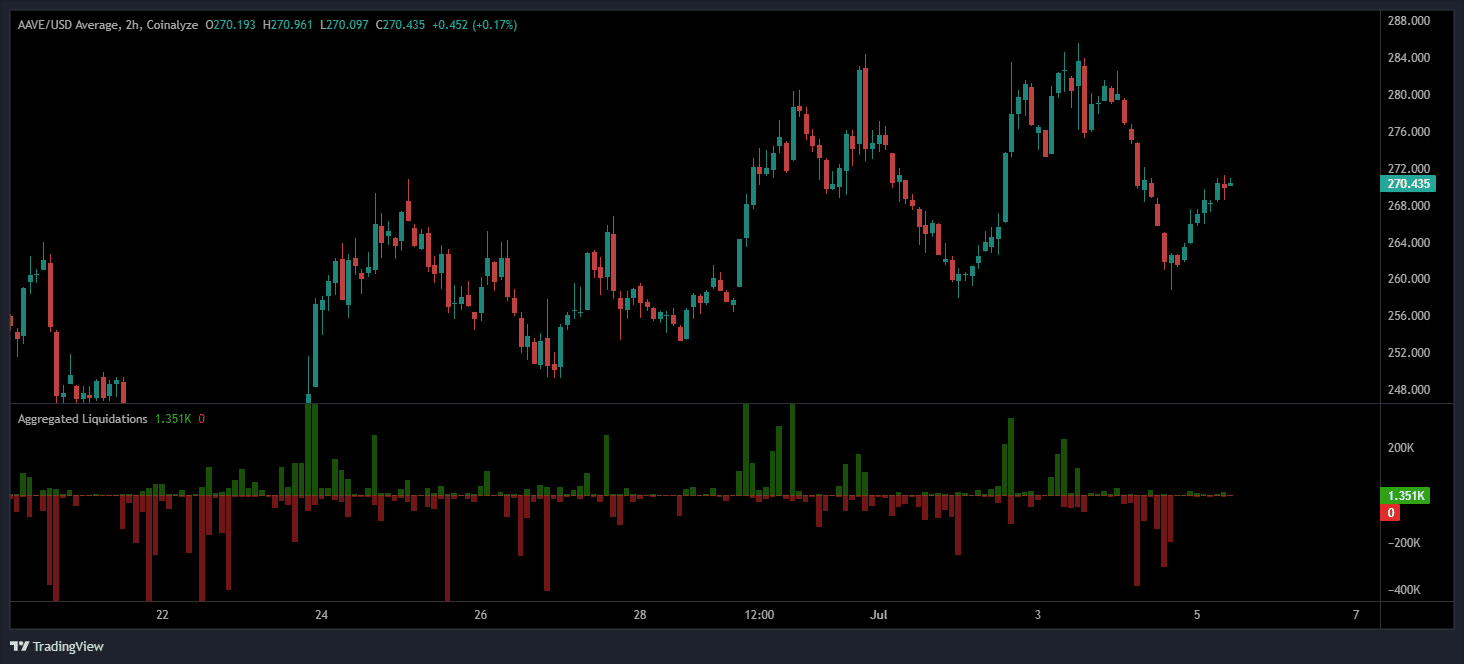Select the green liquidations value tag 1.351K
This screenshot has height=664, width=1464.
click(x=1403, y=496)
